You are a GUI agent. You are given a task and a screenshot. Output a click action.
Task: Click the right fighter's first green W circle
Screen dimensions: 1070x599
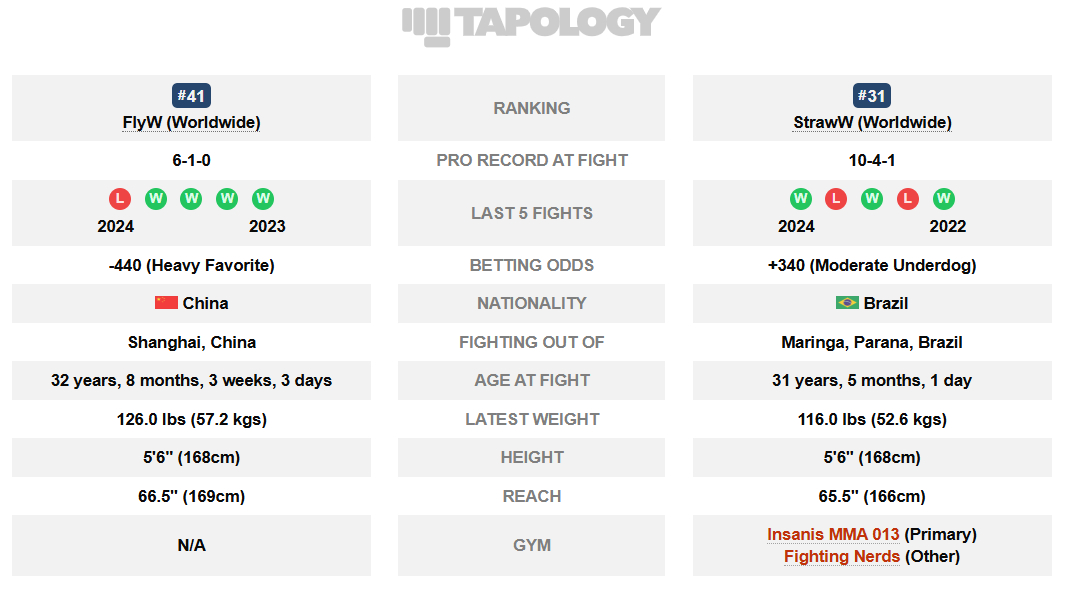(800, 199)
